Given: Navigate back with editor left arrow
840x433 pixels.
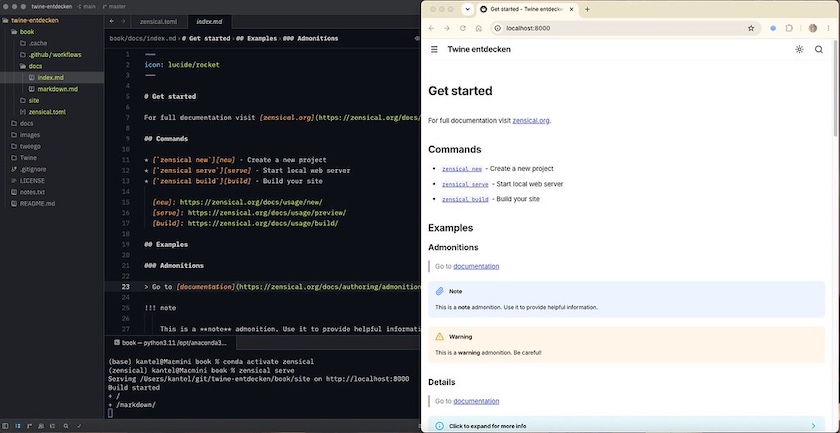Looking at the screenshot, I should coord(111,21).
